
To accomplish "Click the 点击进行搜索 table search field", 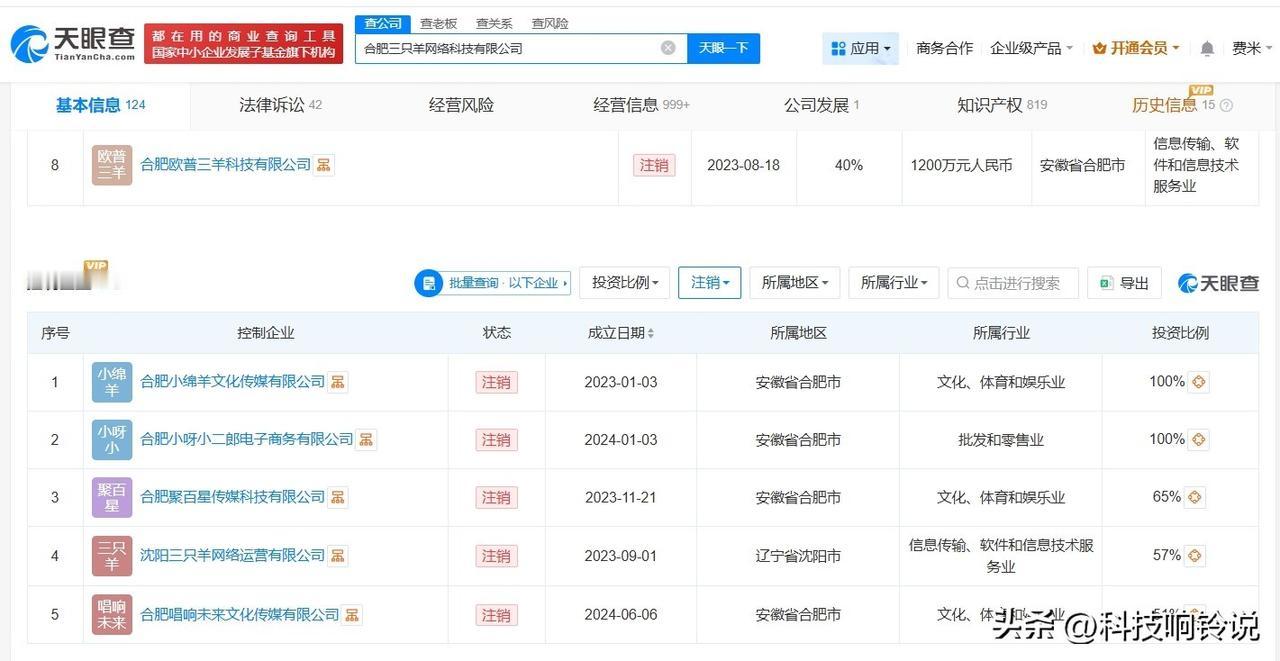I will tap(1013, 283).
